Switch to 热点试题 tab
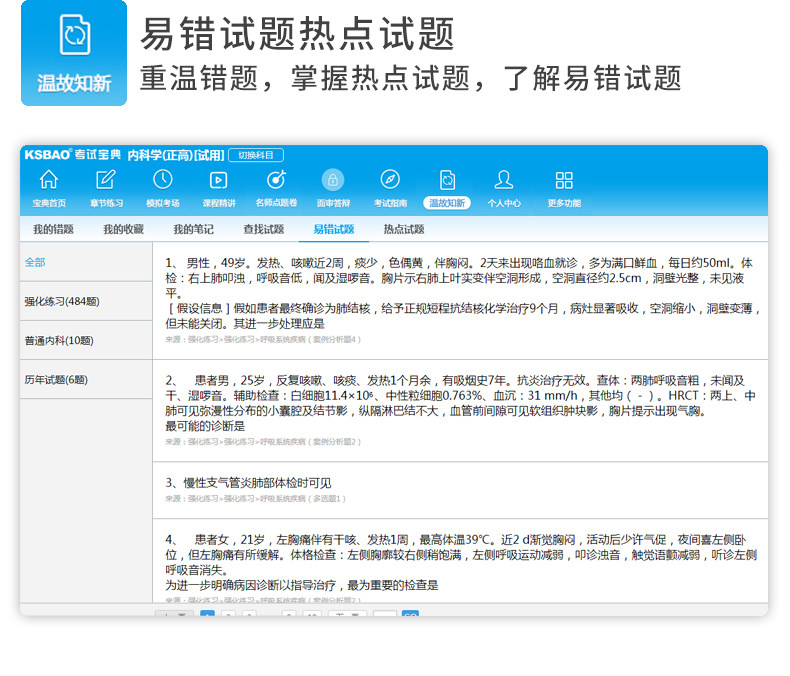 pos(404,230)
